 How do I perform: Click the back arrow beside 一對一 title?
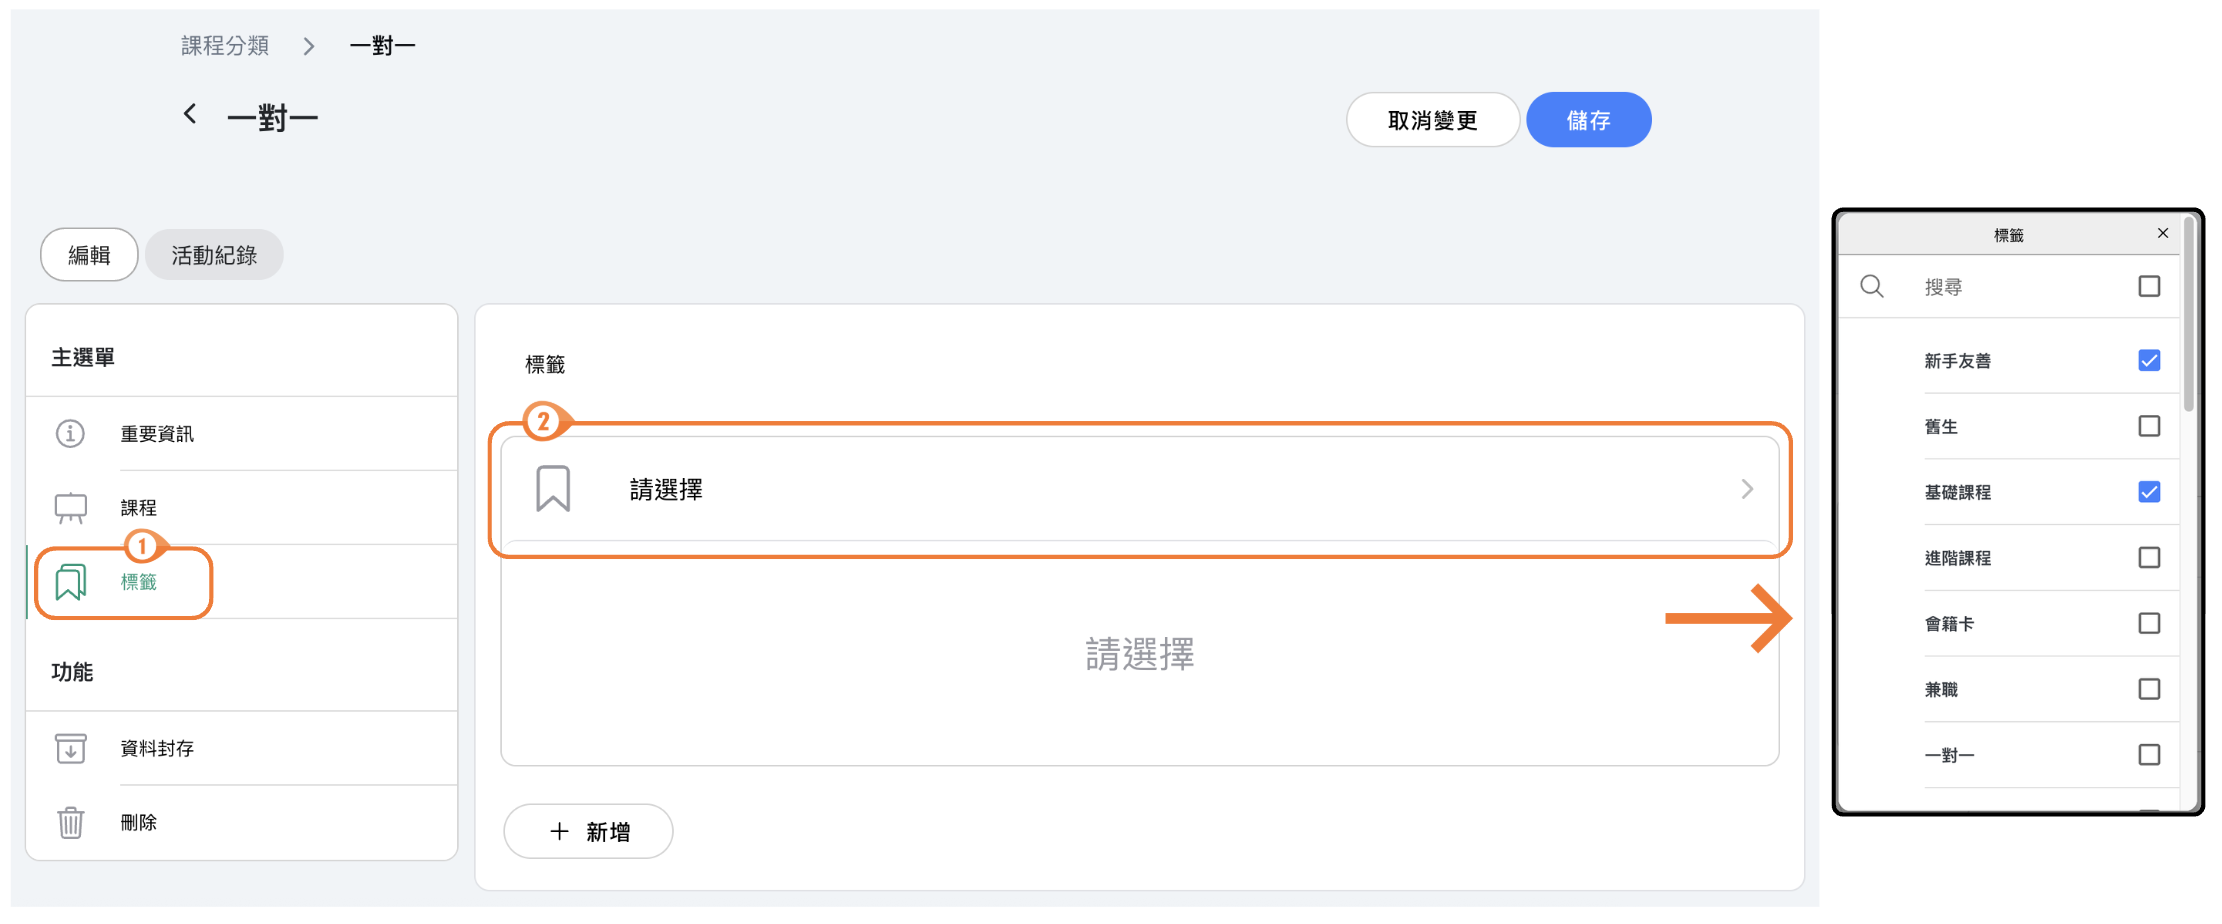pyautogui.click(x=190, y=115)
